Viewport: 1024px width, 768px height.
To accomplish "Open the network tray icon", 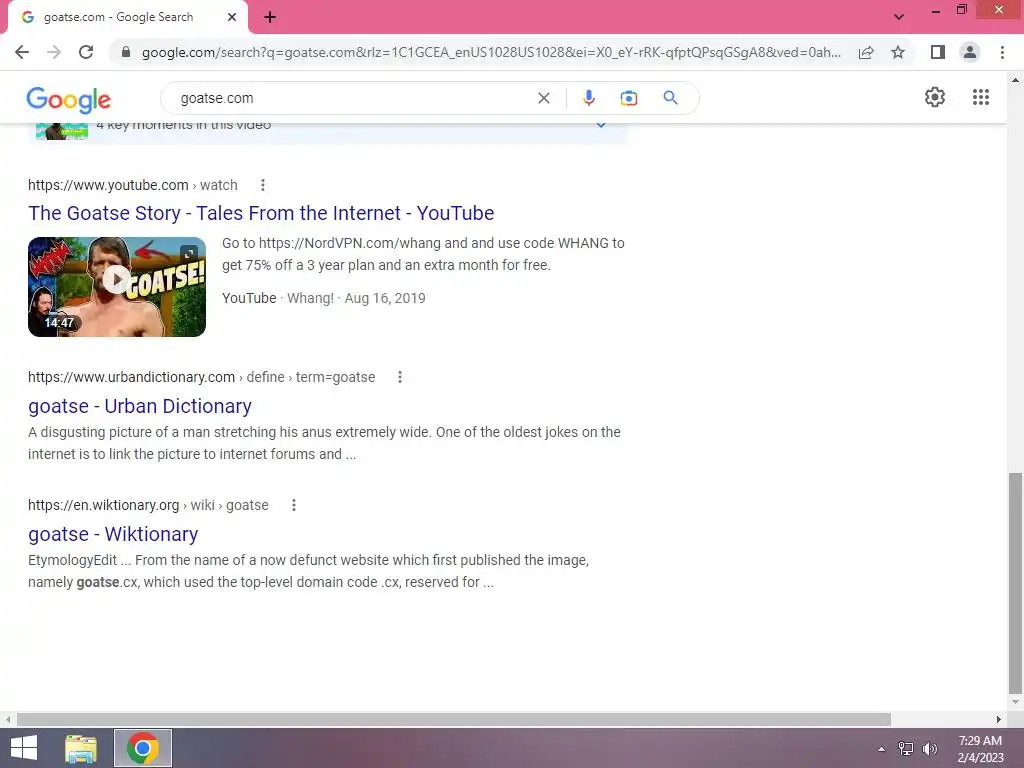I will point(906,749).
